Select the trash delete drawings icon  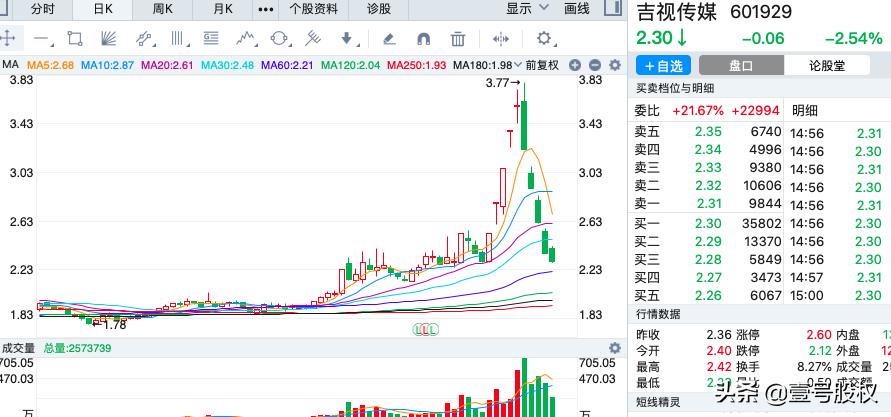(457, 40)
